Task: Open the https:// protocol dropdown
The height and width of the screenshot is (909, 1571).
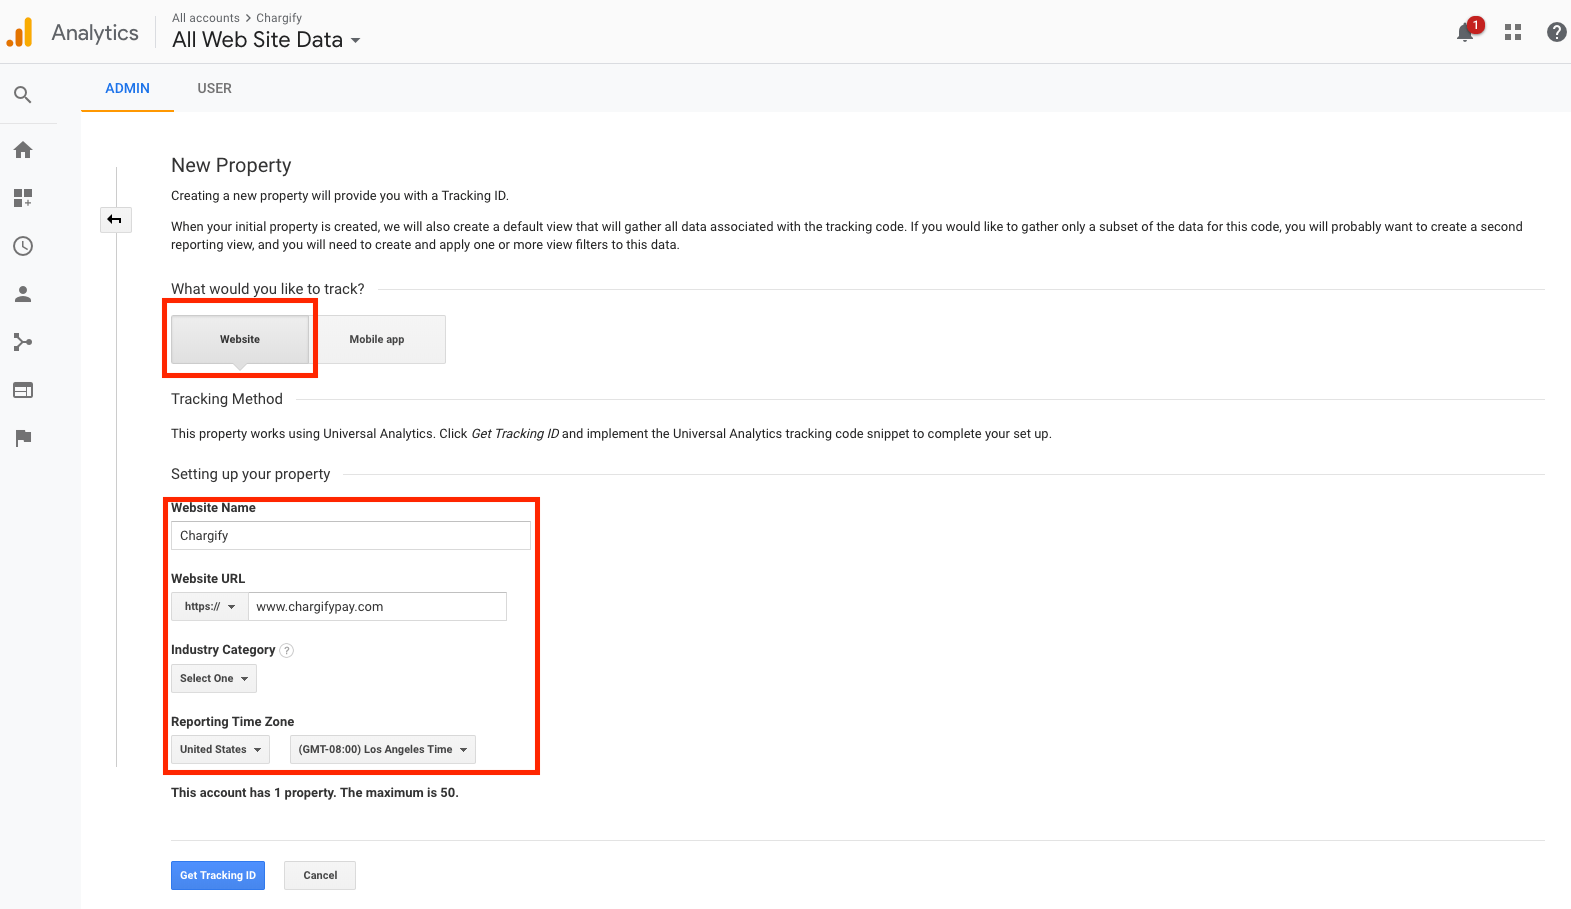Action: tap(210, 607)
